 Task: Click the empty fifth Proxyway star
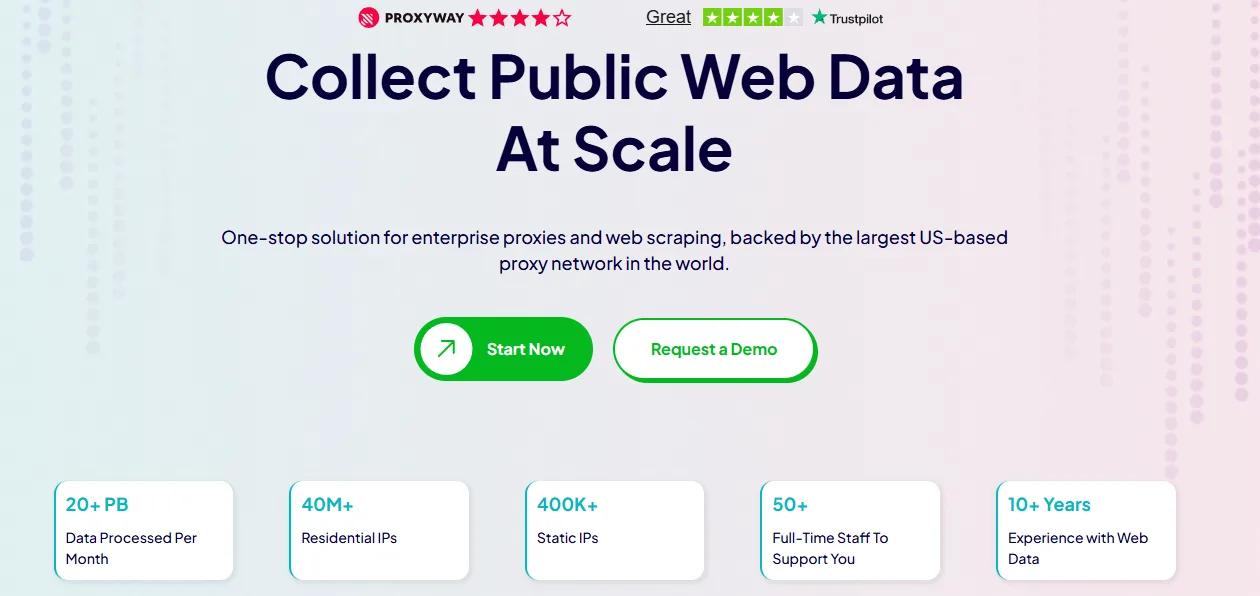coord(562,17)
